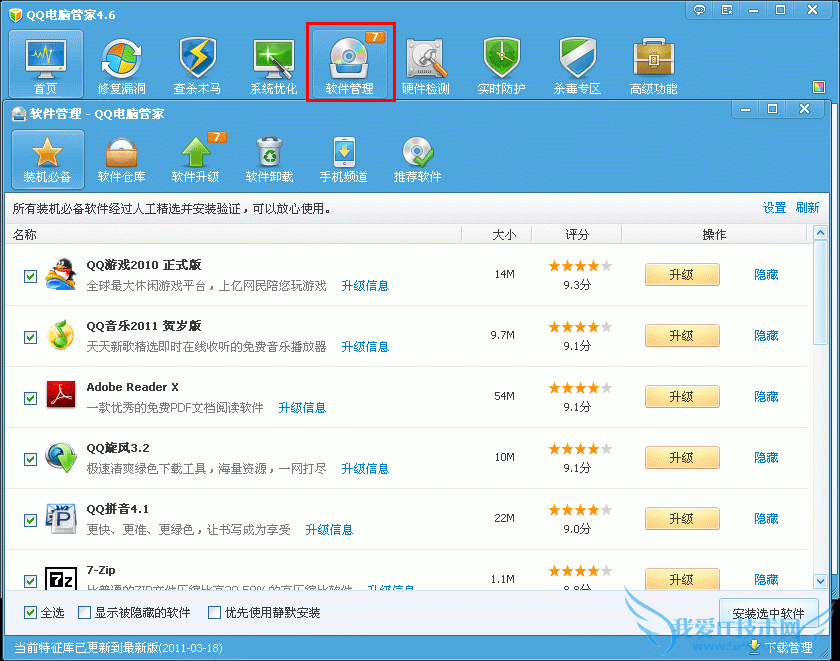Sort by 评分 column header

(x=577, y=235)
